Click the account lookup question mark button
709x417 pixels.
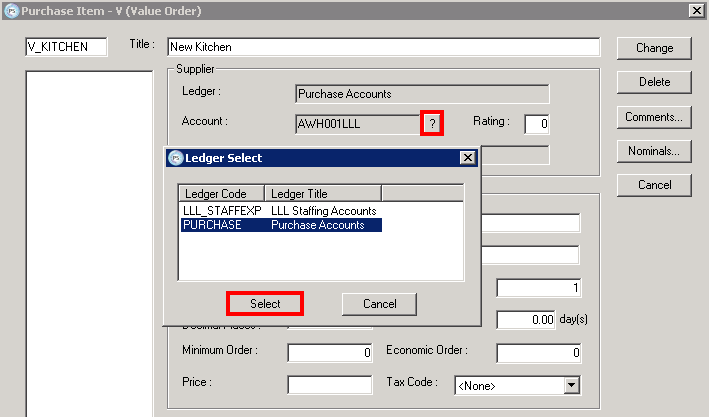coord(431,123)
